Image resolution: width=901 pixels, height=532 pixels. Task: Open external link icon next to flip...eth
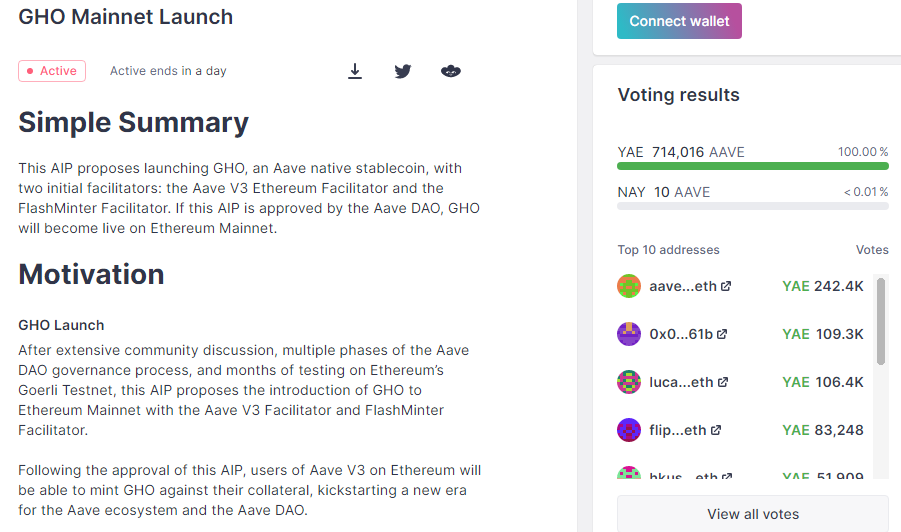pos(716,430)
